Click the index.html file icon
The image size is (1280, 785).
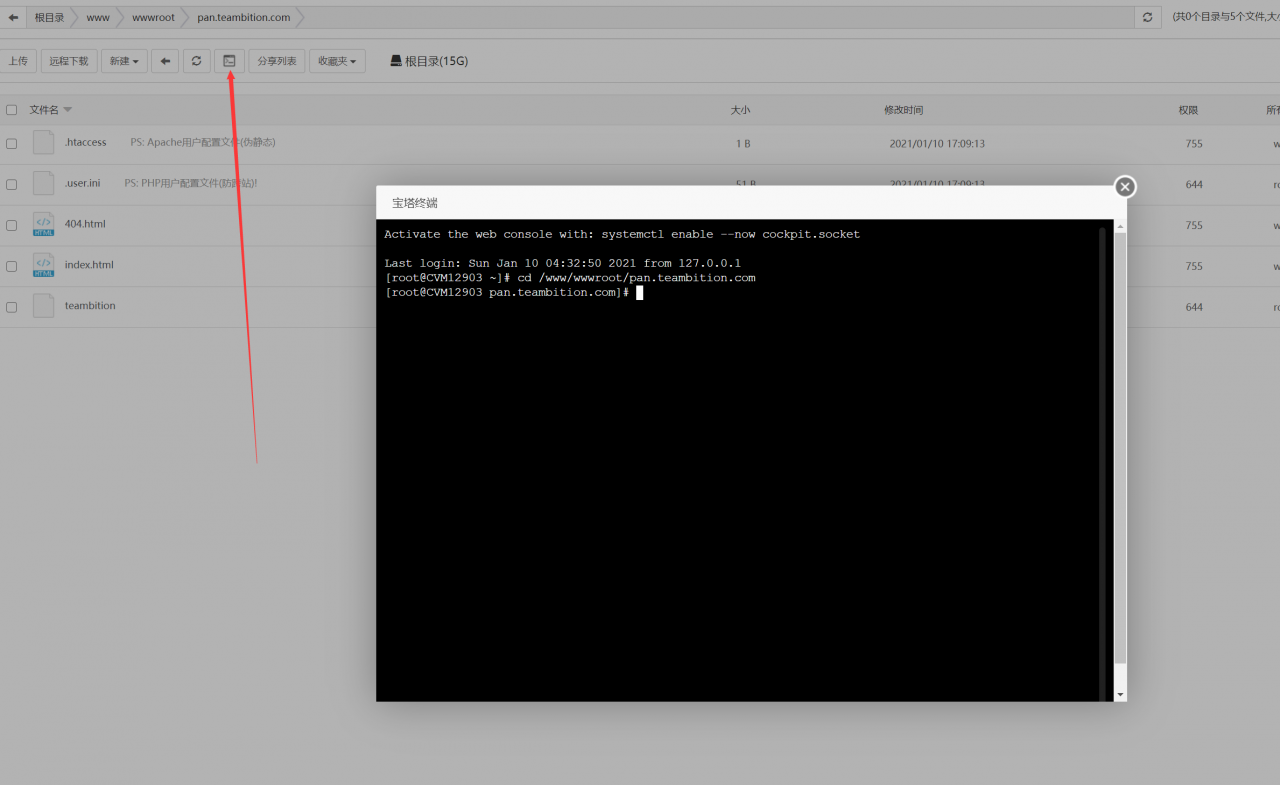43,265
